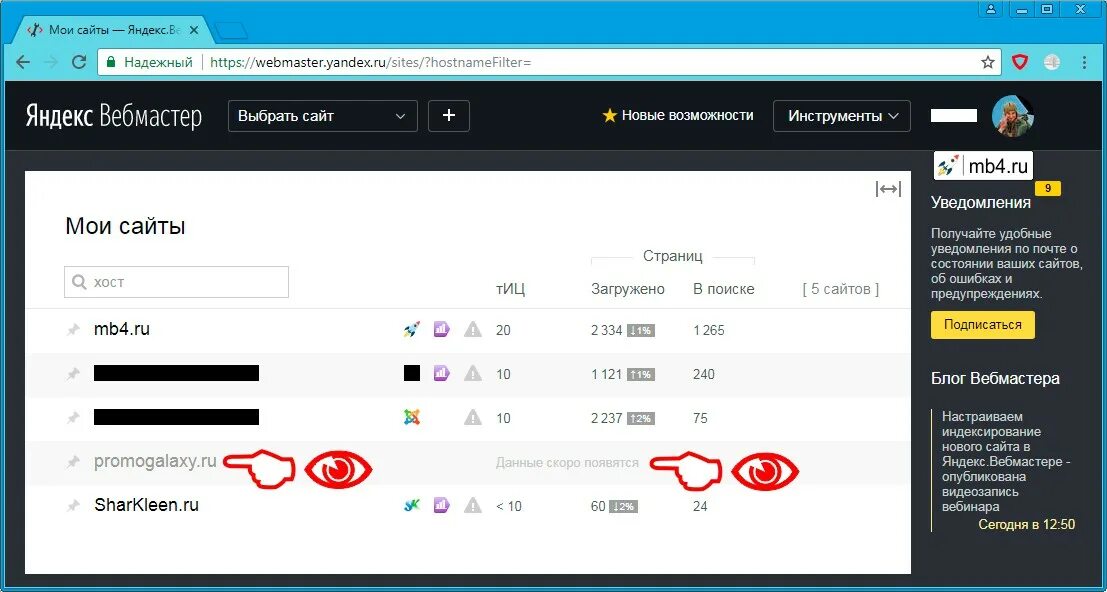Click pin icon in row with 2 237 pages
Screen dimensions: 1107x592
[73, 418]
